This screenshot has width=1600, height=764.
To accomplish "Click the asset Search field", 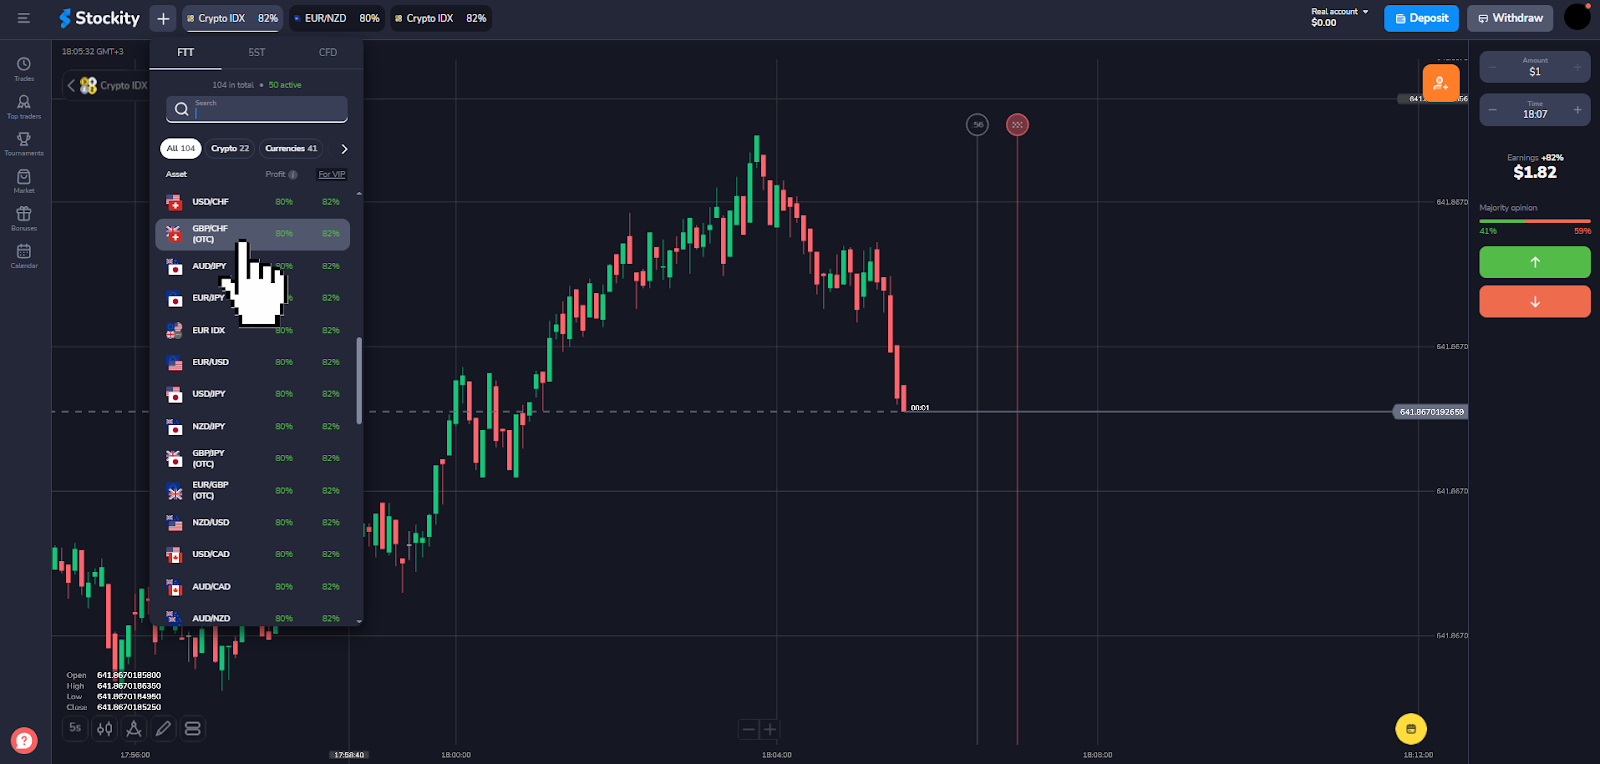I will 257,109.
